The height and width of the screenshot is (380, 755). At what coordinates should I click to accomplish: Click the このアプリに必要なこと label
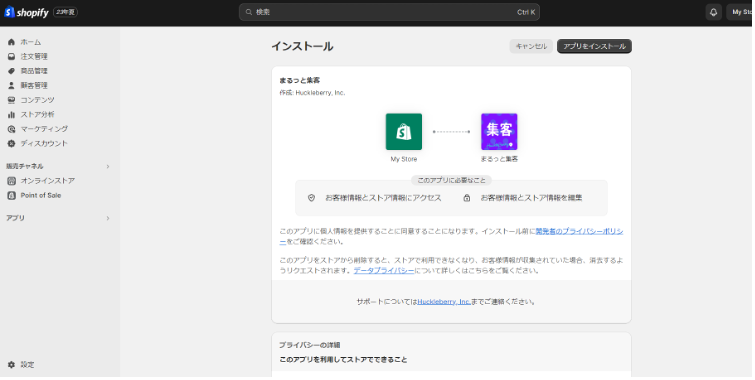pos(451,180)
